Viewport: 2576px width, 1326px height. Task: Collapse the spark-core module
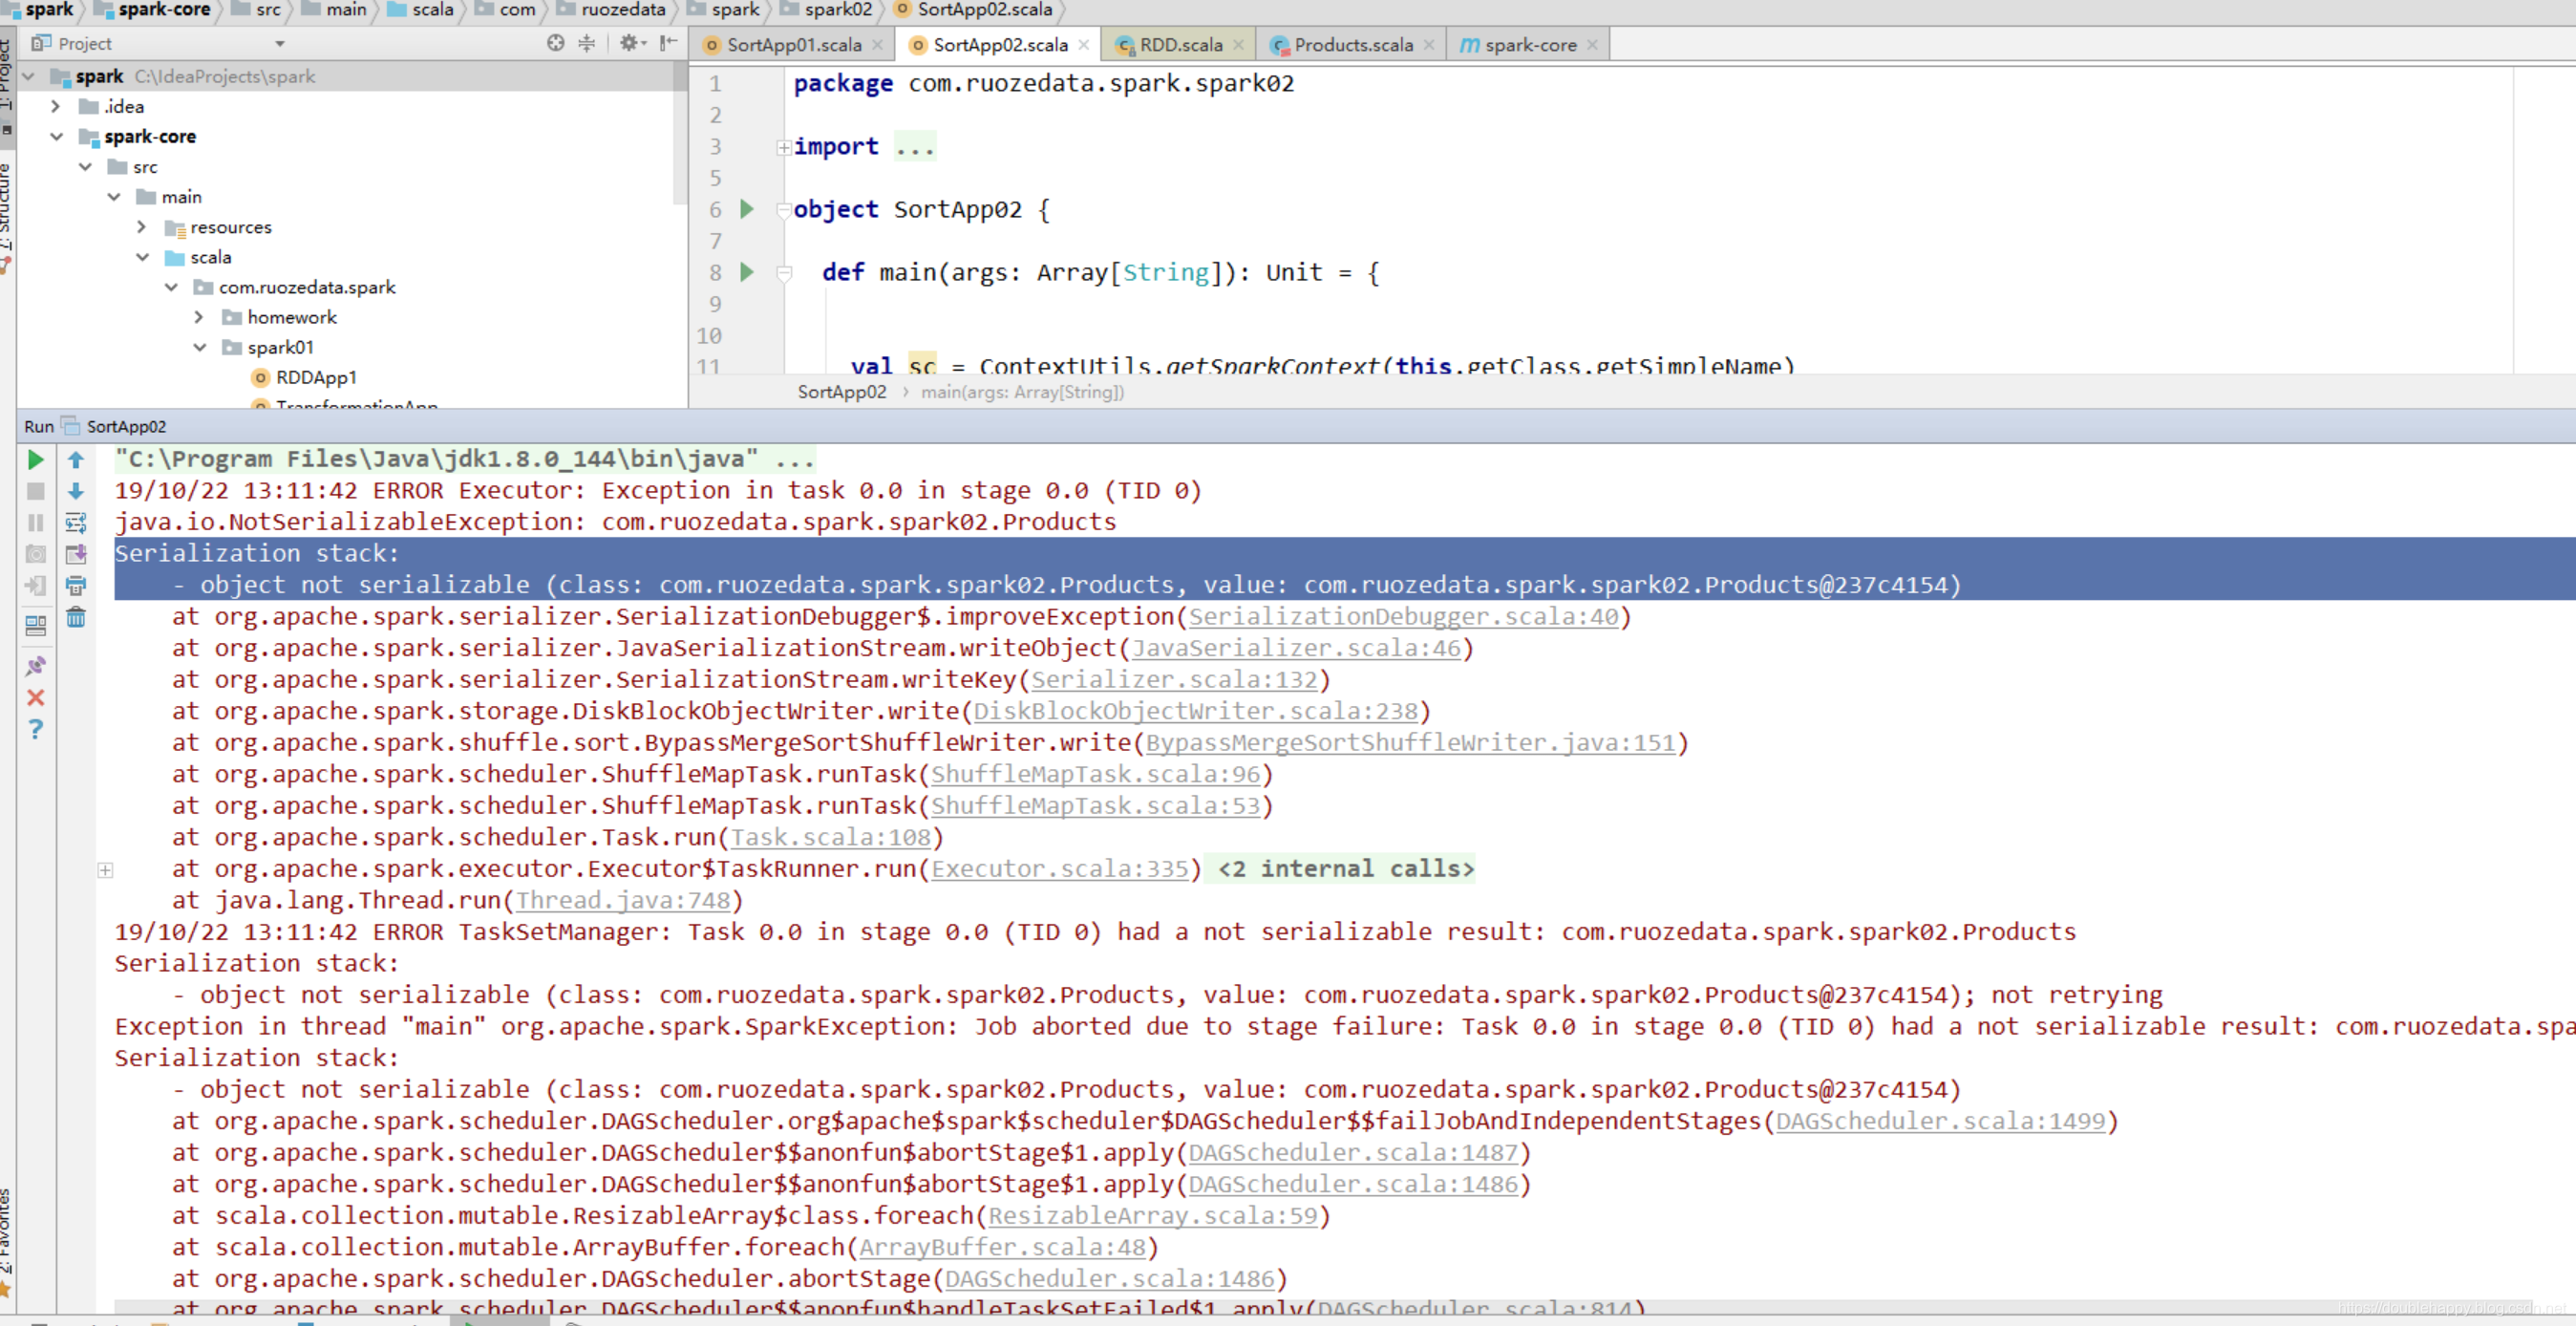(56, 136)
